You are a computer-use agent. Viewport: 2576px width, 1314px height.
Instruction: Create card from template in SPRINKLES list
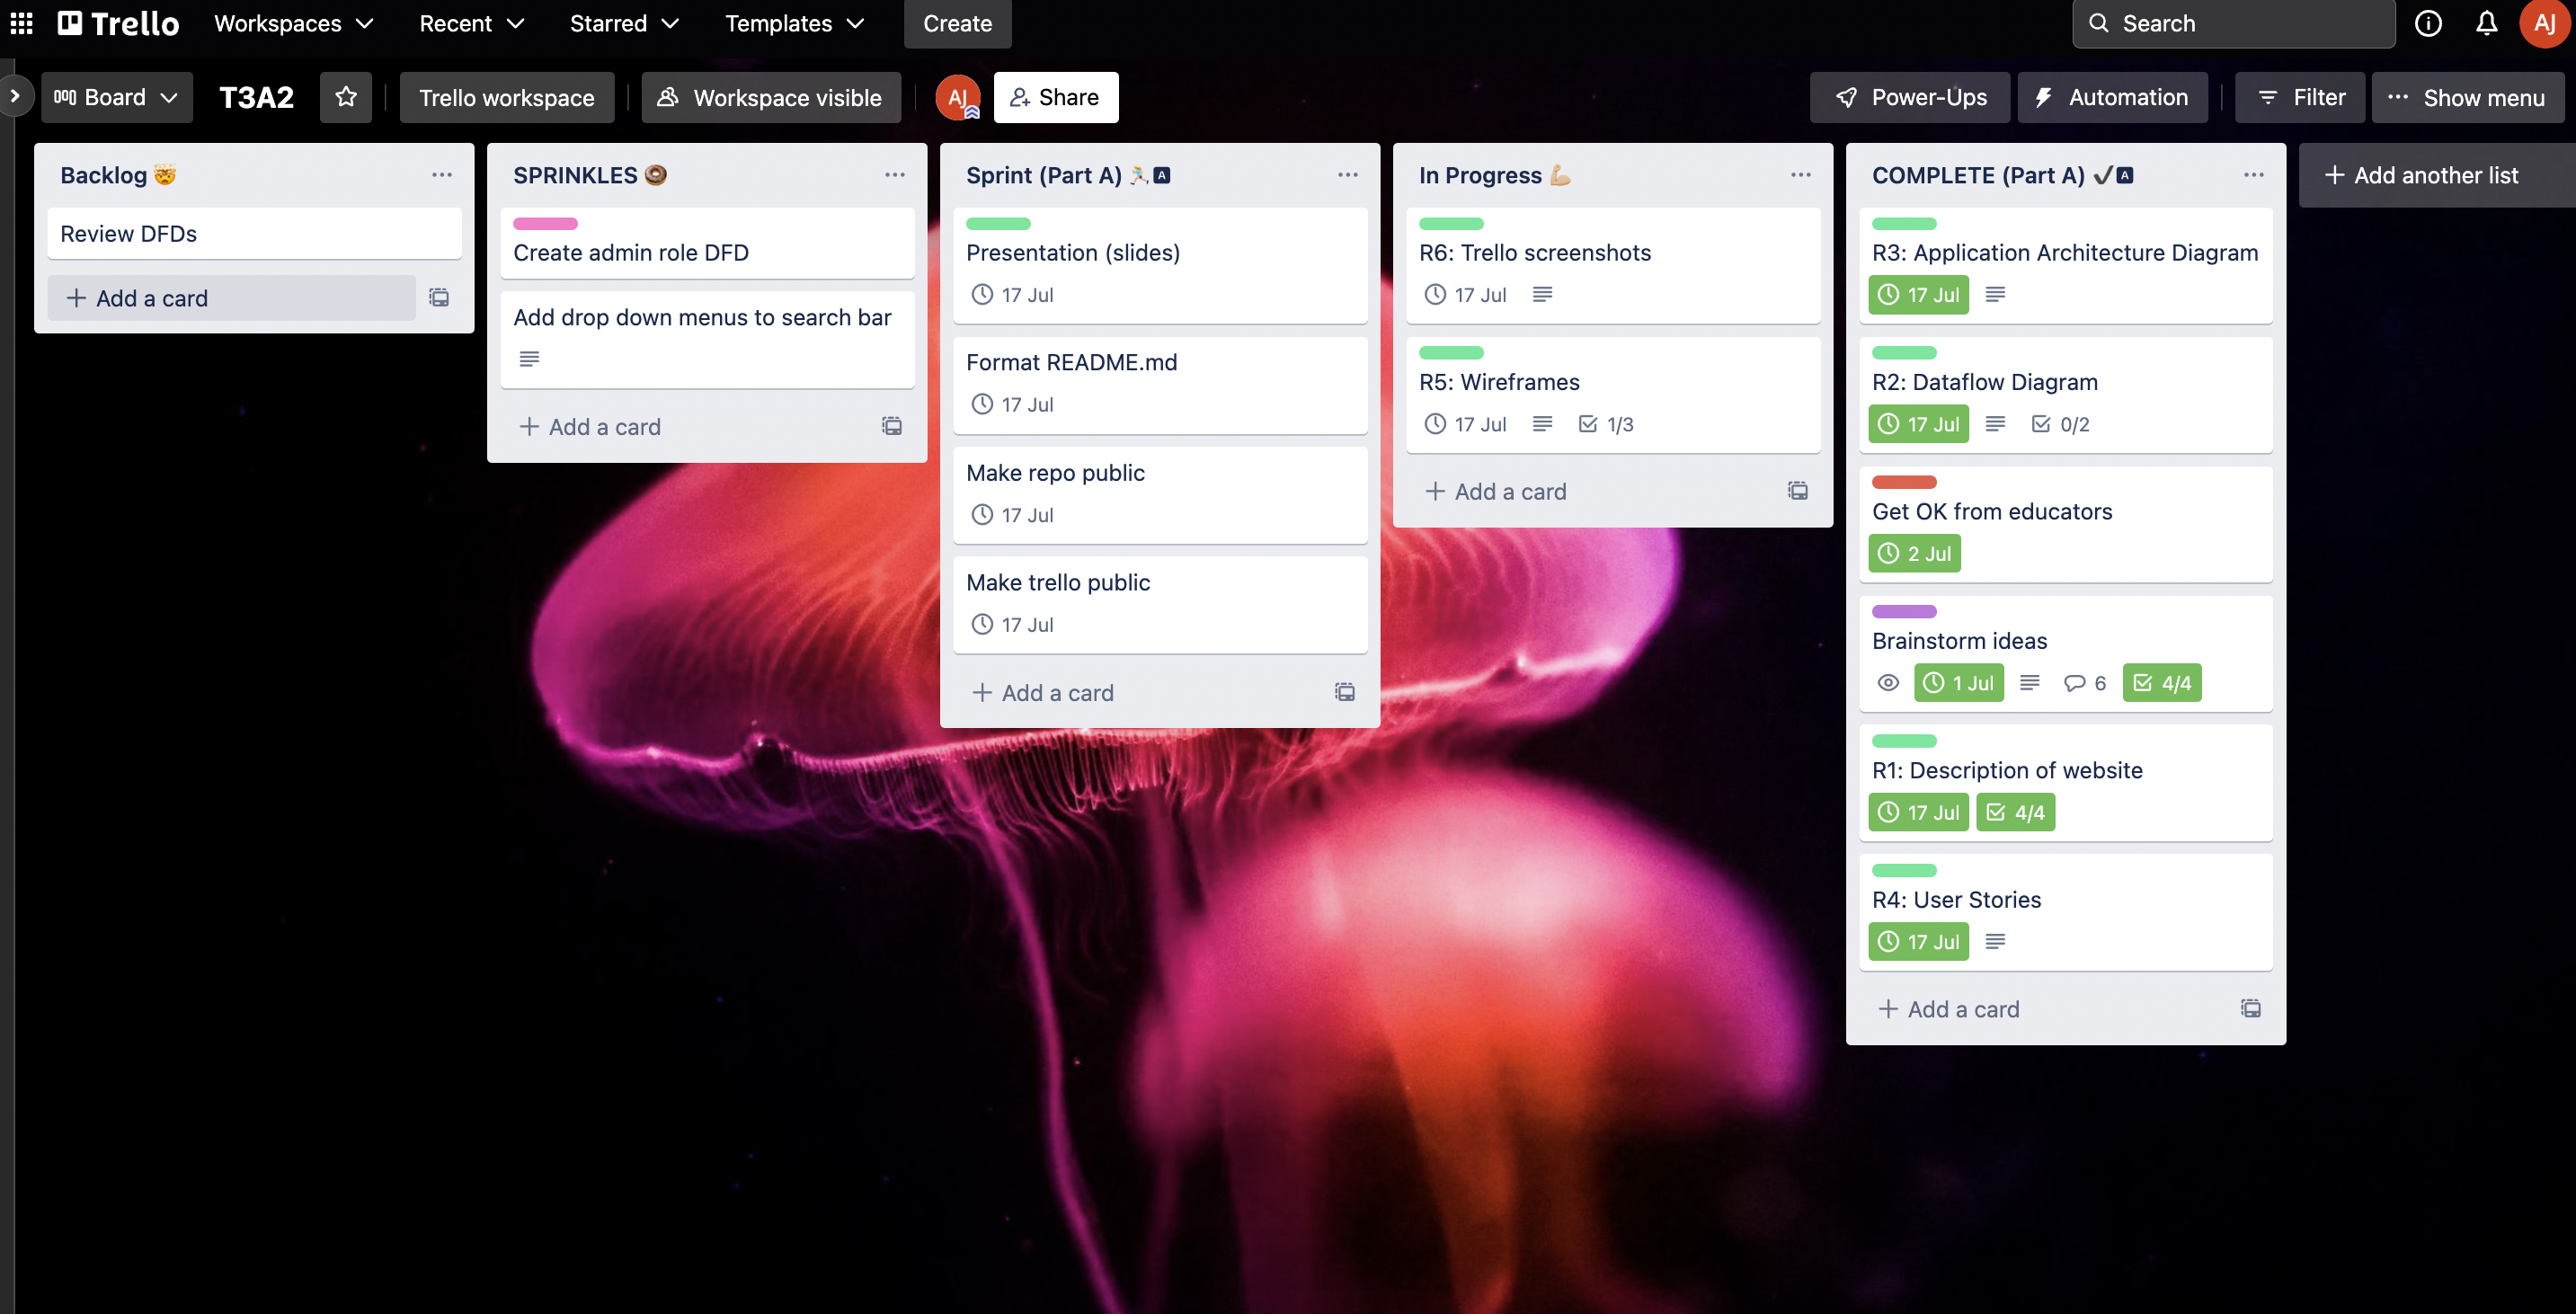(x=891, y=426)
